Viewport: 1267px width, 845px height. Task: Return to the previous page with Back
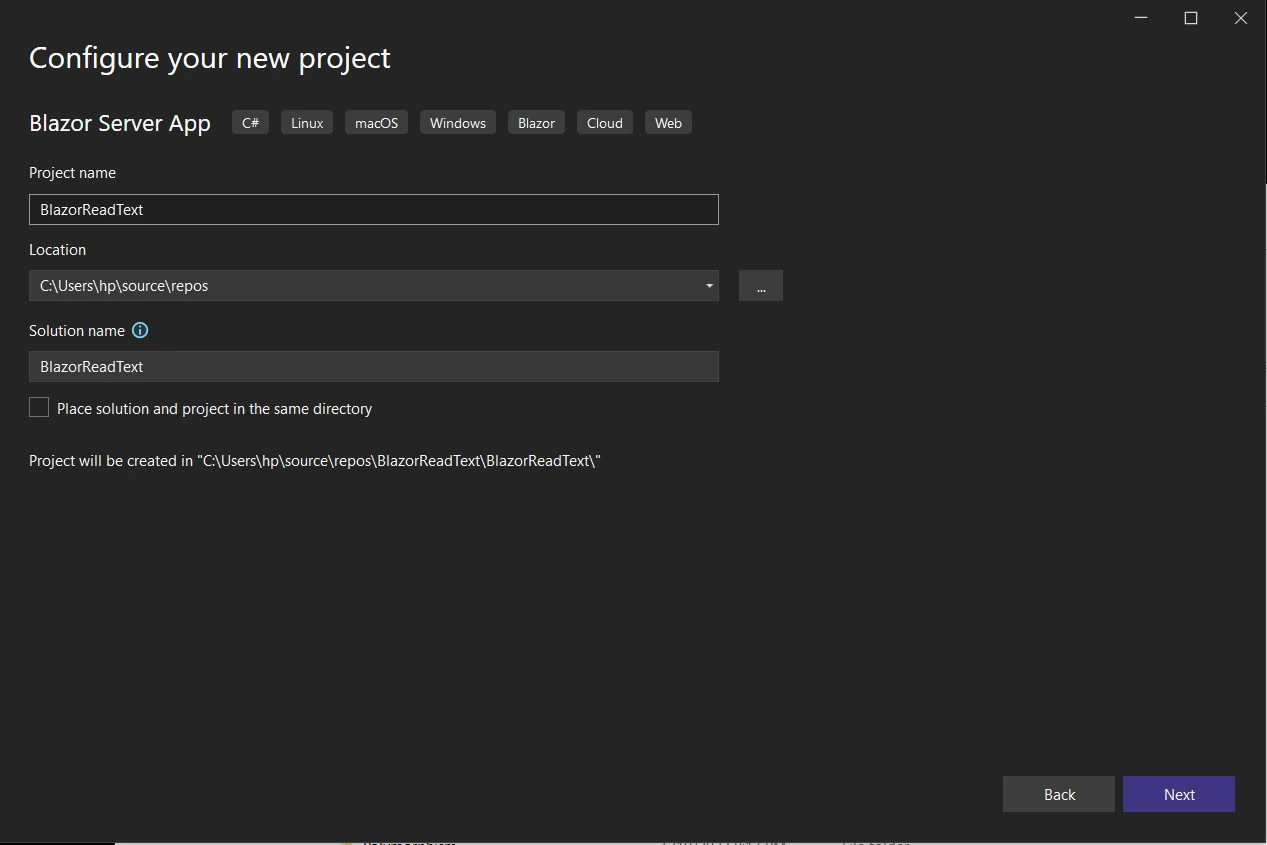click(x=1058, y=794)
